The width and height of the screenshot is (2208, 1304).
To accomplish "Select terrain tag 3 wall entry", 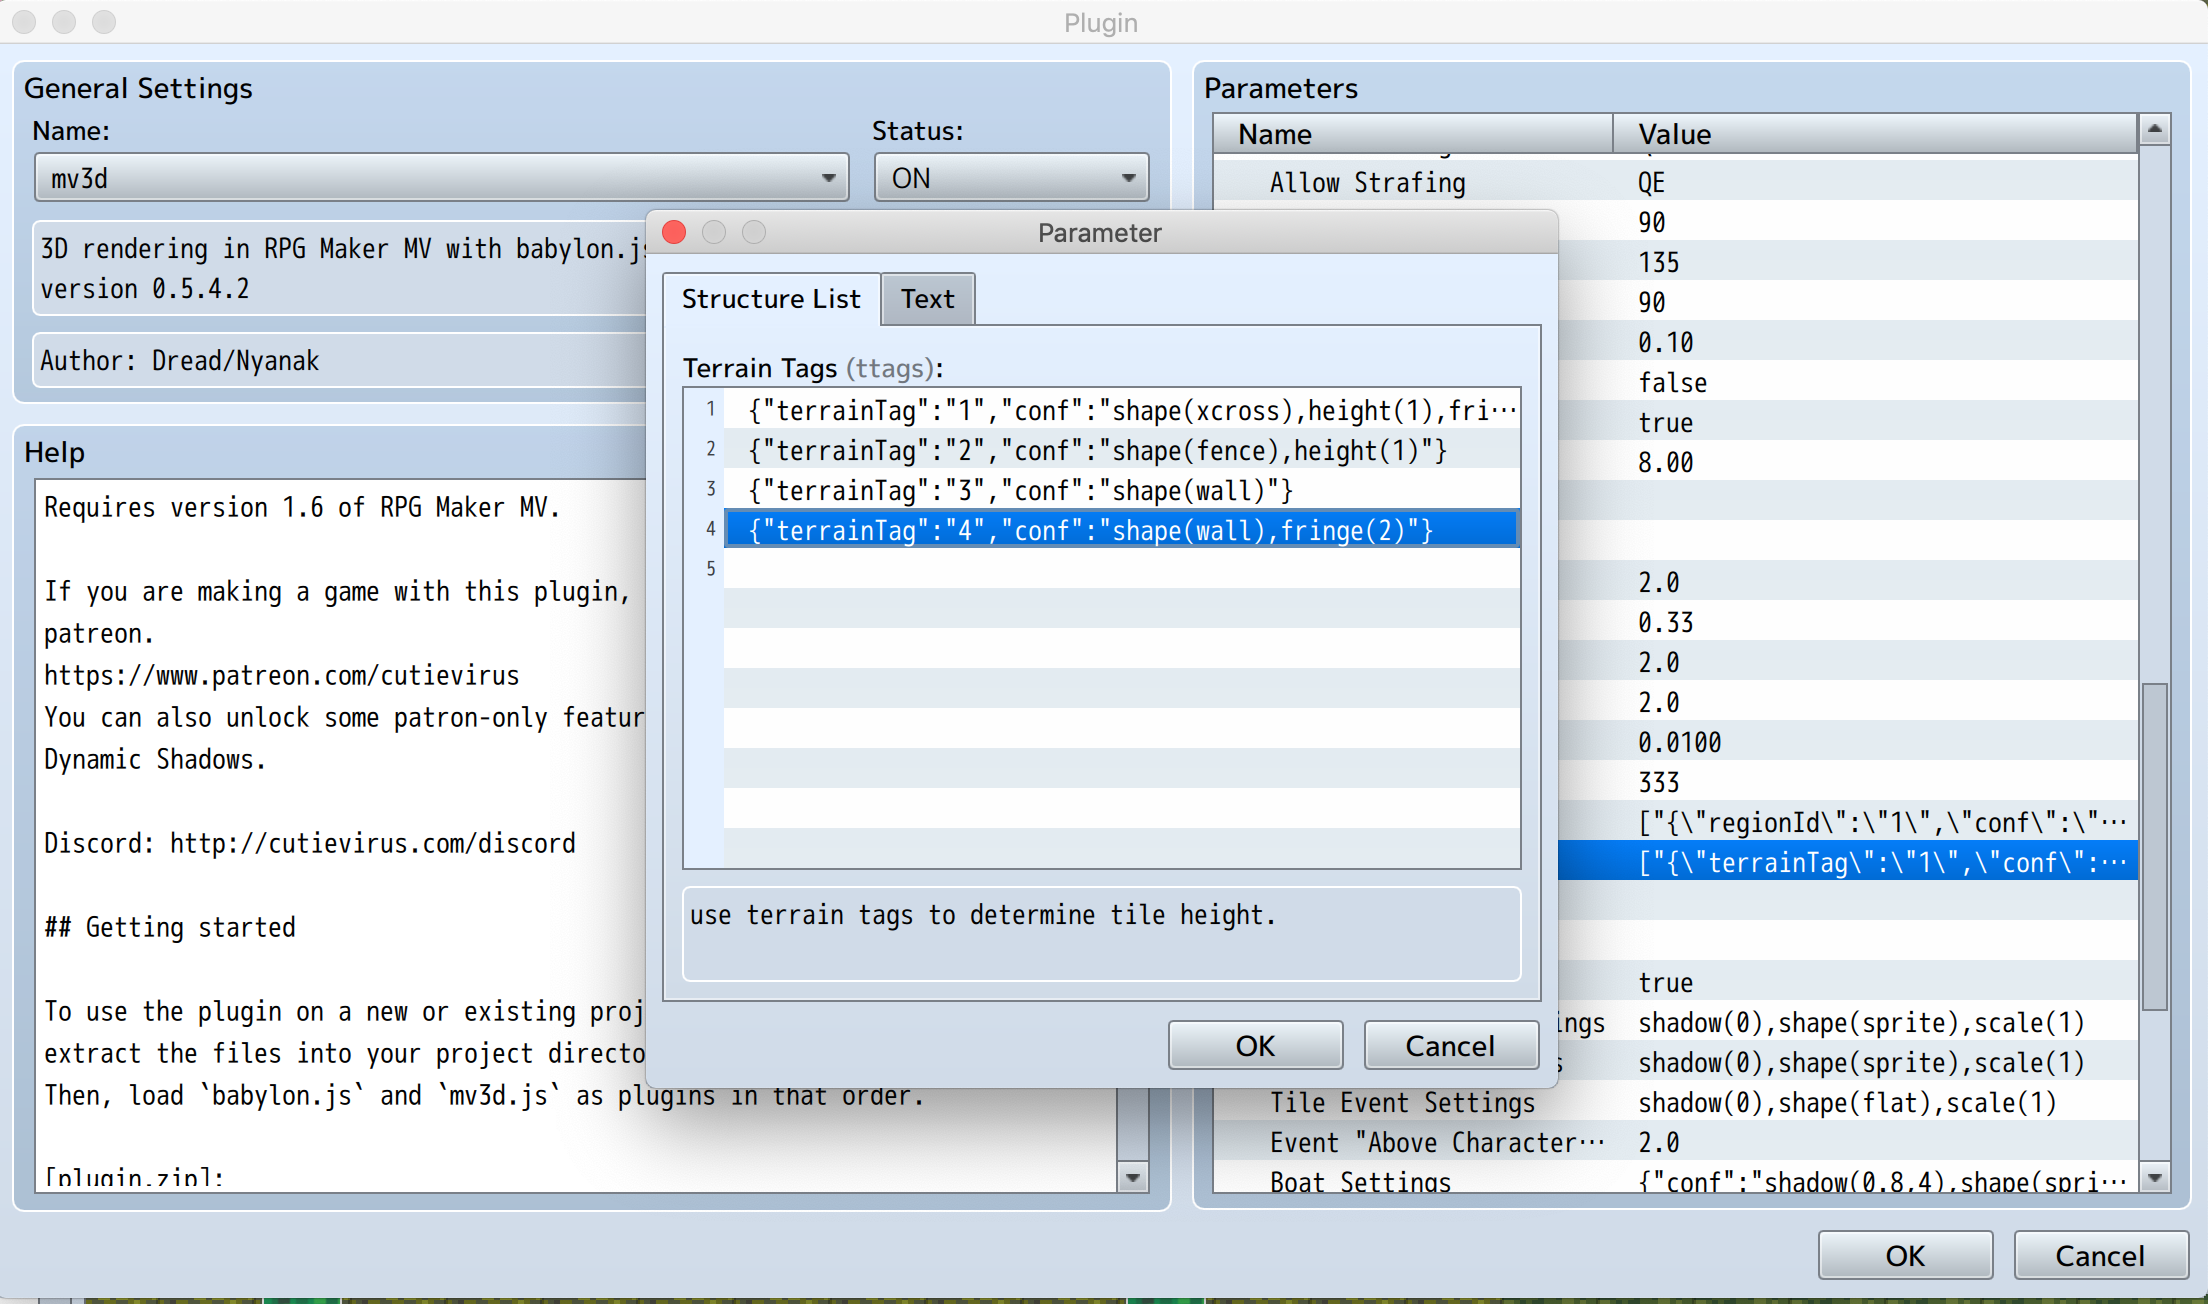I will coord(1020,490).
